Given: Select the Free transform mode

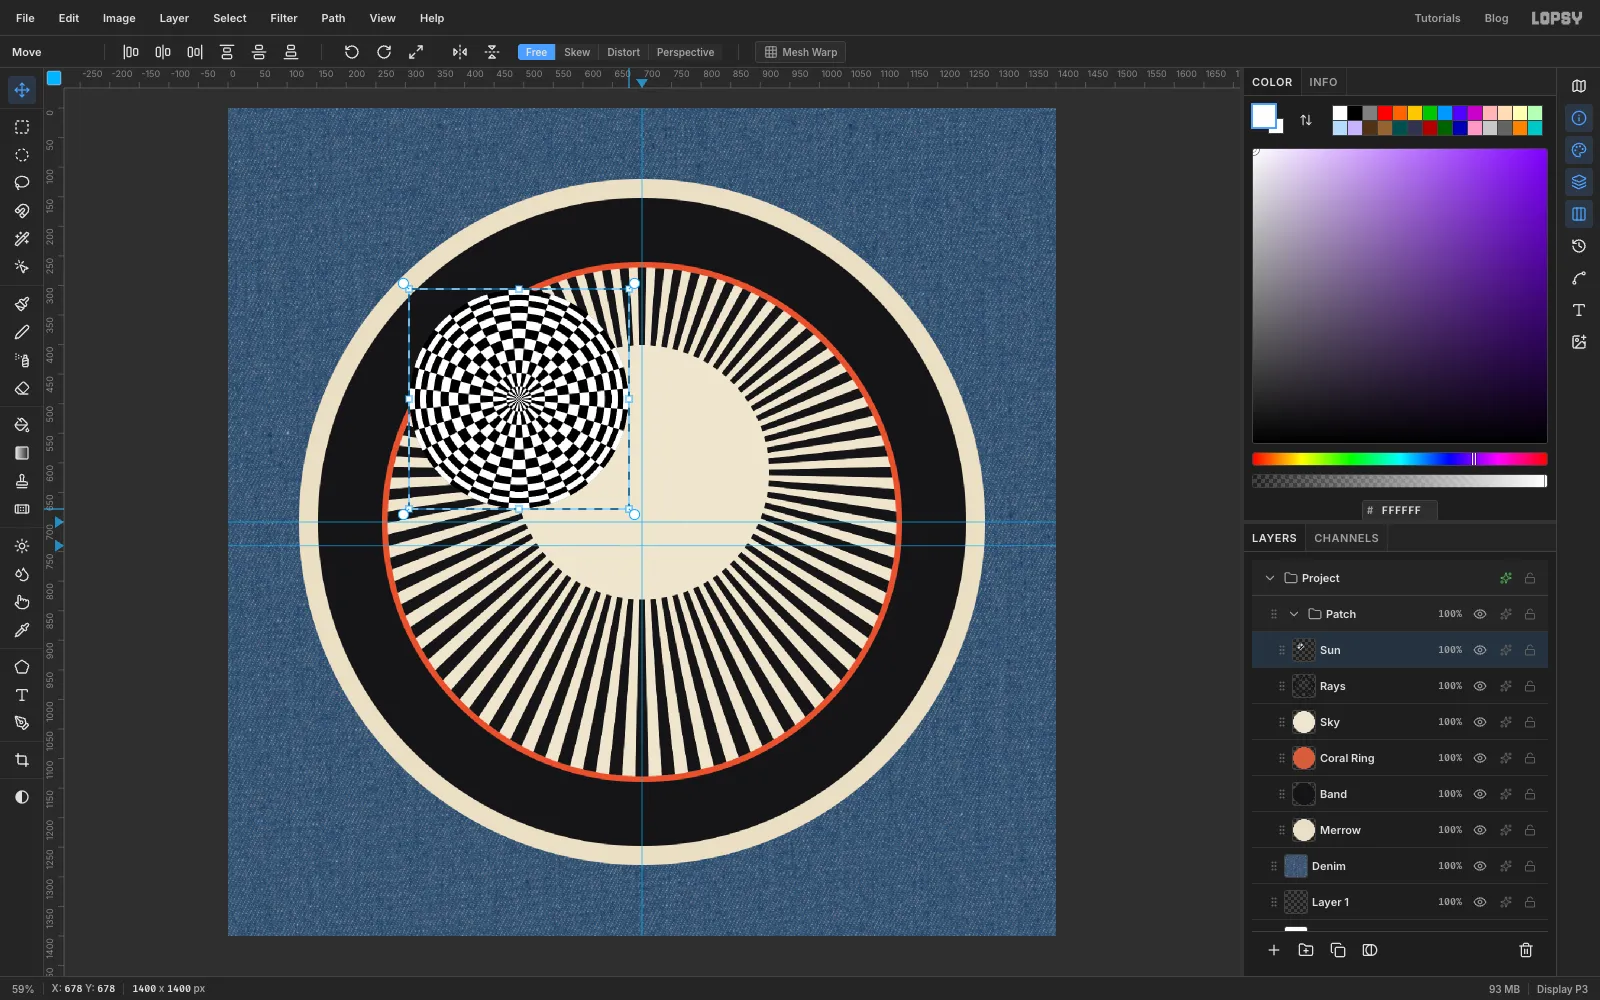Looking at the screenshot, I should point(536,52).
